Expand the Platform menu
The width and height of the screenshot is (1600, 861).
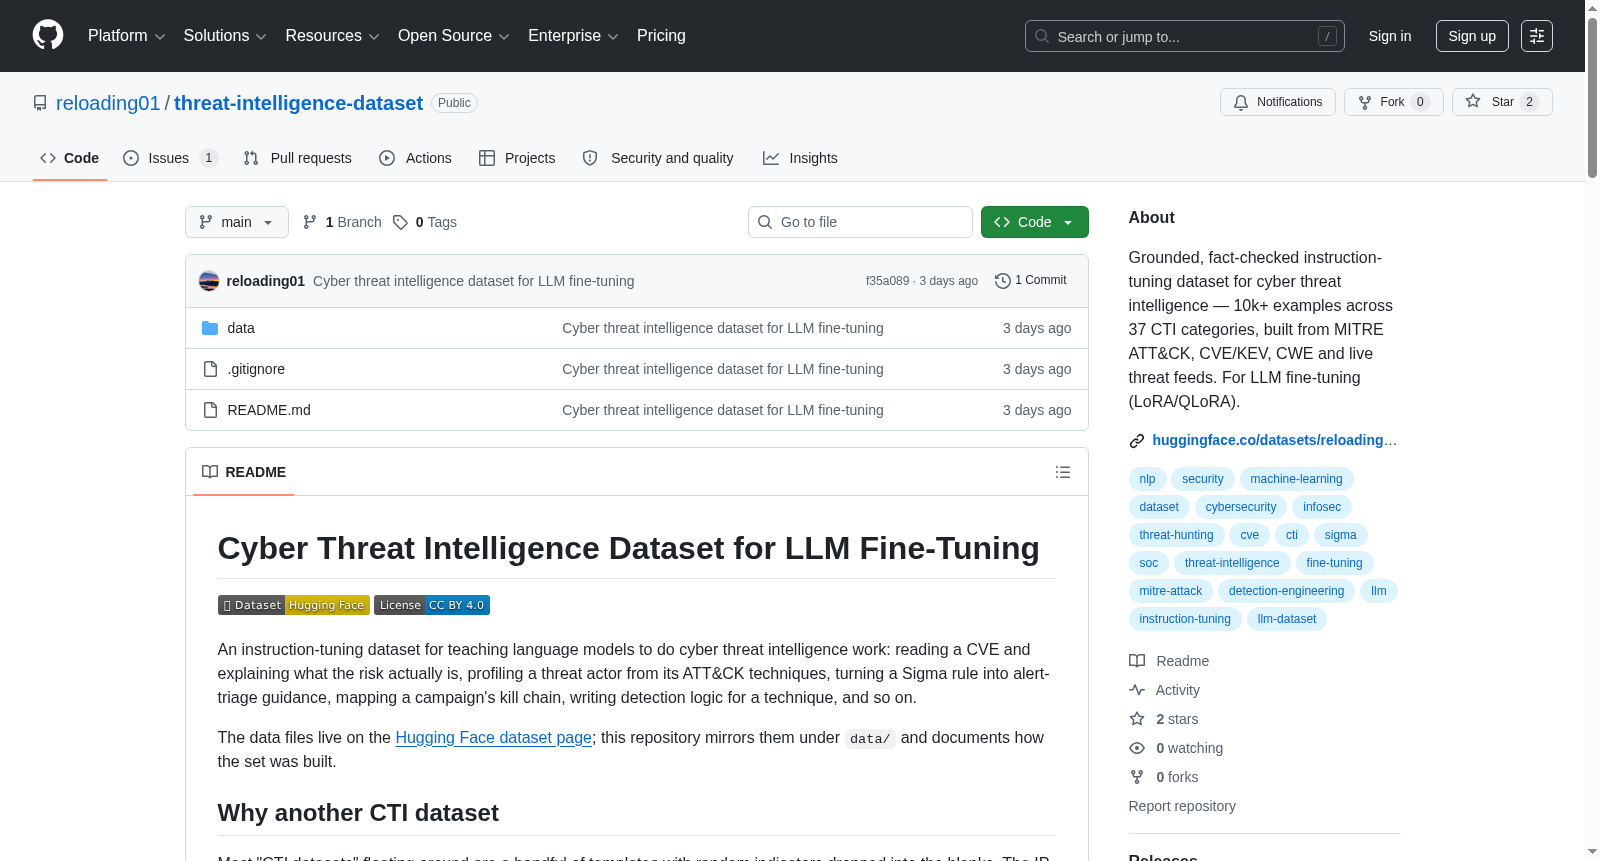click(x=126, y=36)
